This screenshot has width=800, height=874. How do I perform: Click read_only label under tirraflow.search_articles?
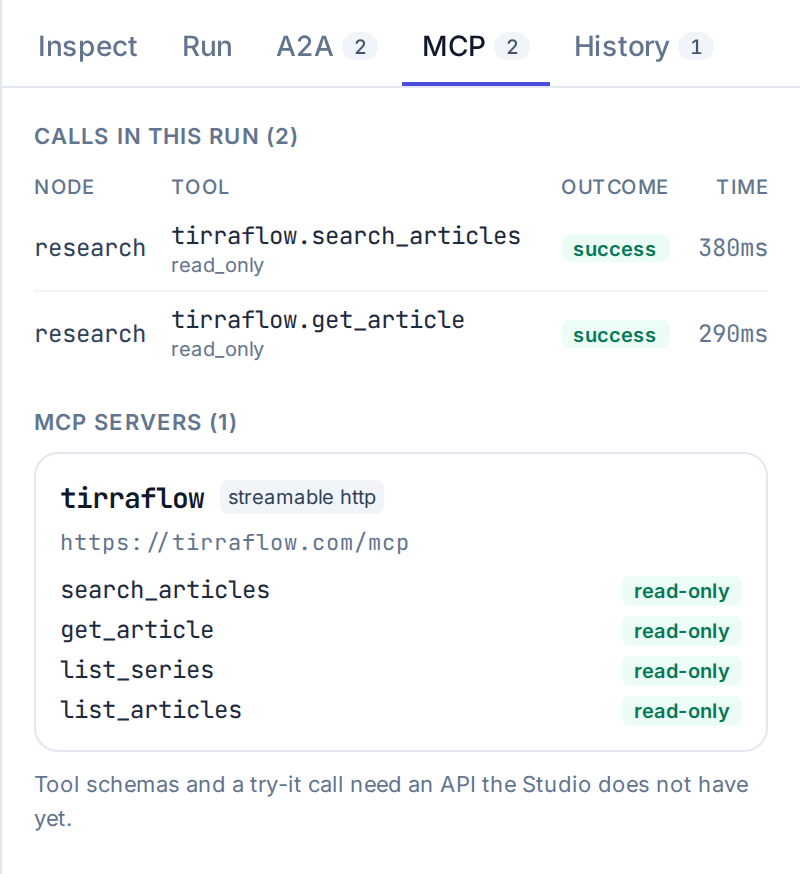[217, 266]
